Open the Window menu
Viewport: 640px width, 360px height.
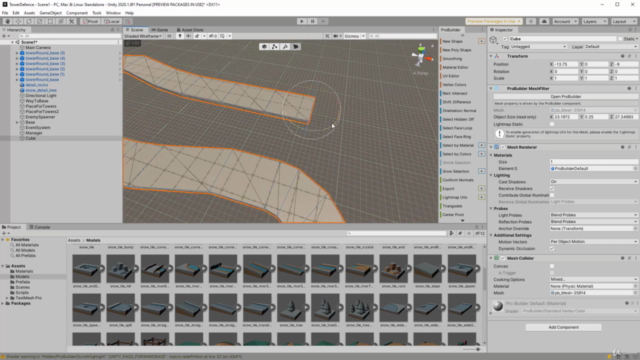113,13
